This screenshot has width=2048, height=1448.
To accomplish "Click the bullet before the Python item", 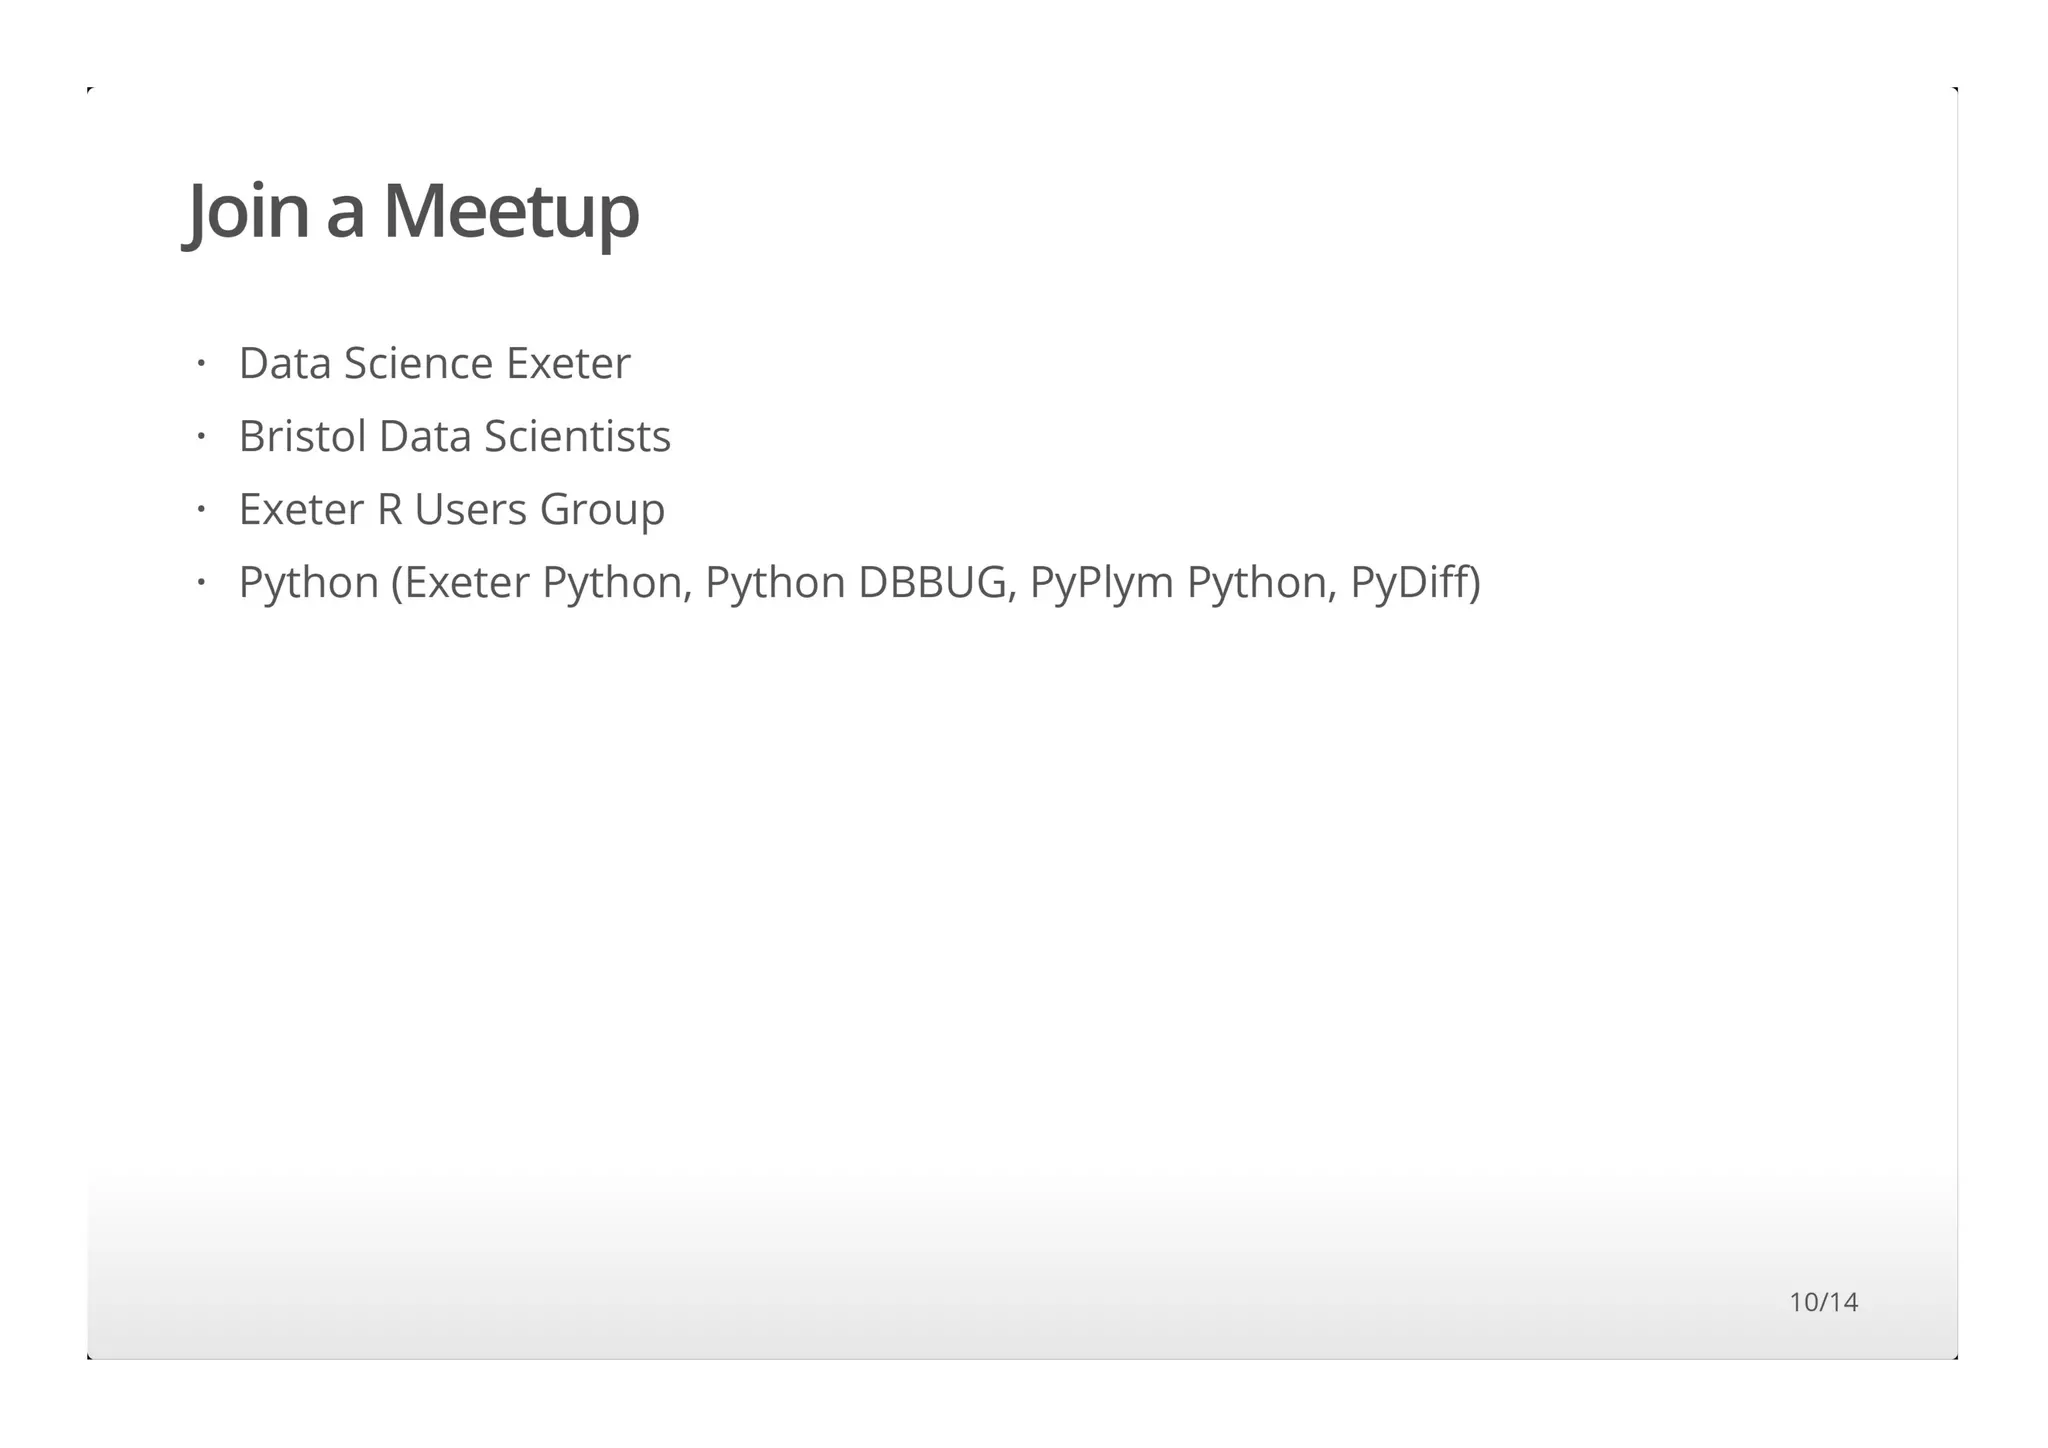I will 200,582.
